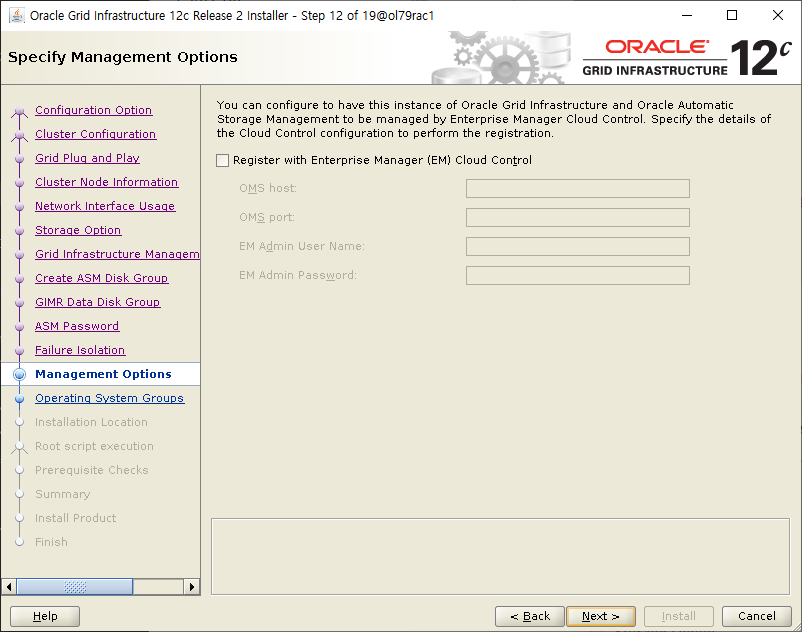Open GIMR Data Disk Group step
Screen dimensions: 802x632
98,302
